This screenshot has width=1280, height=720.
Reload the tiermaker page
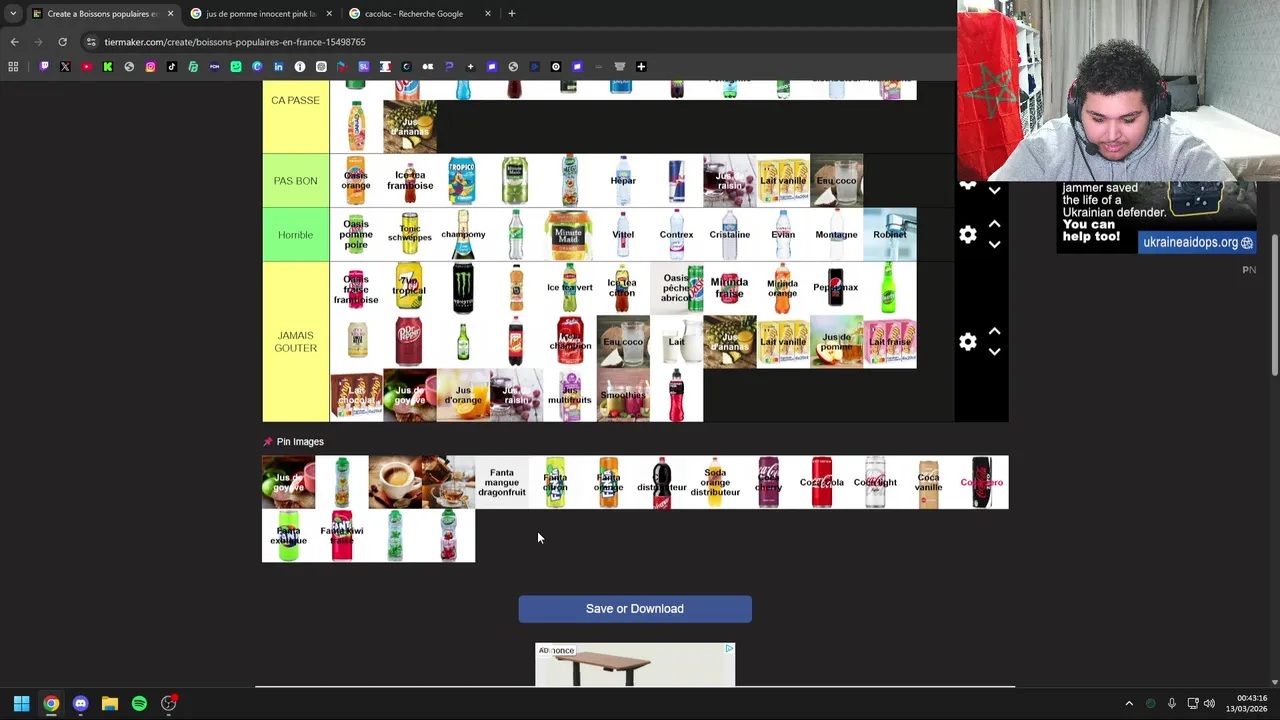[62, 42]
